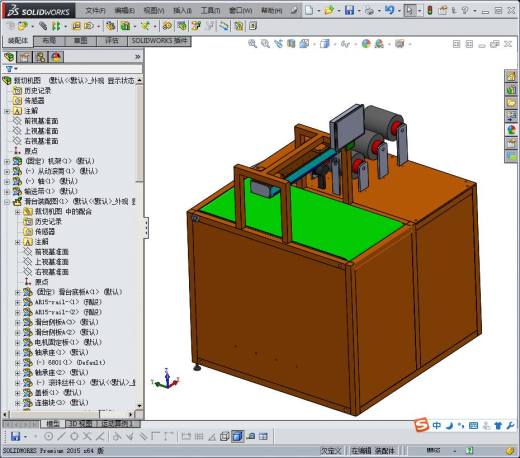Click the Save floppy disk icon

pyautogui.click(x=349, y=10)
